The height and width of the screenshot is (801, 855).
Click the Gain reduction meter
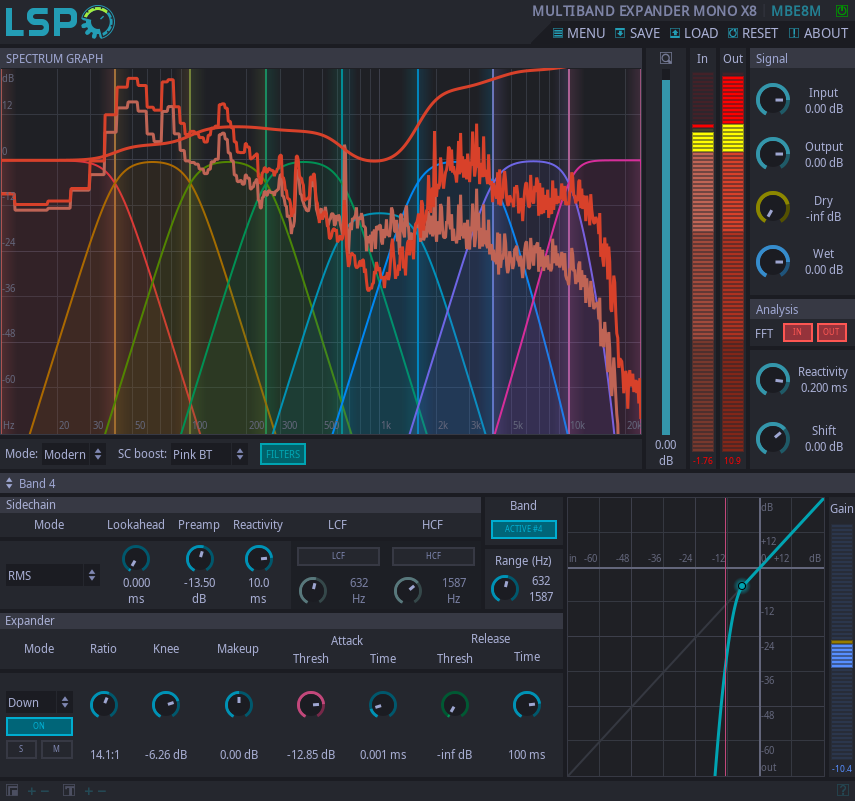[842, 643]
